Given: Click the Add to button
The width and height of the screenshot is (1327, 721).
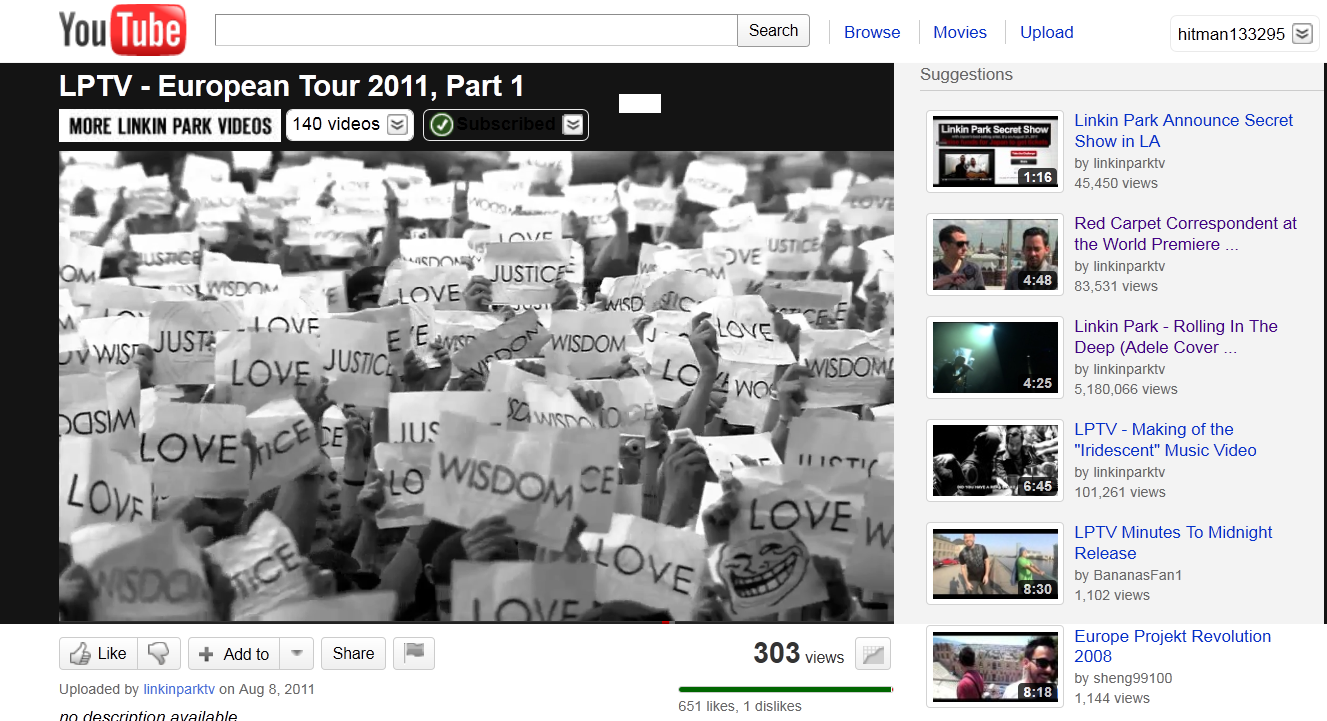Looking at the screenshot, I should (234, 654).
